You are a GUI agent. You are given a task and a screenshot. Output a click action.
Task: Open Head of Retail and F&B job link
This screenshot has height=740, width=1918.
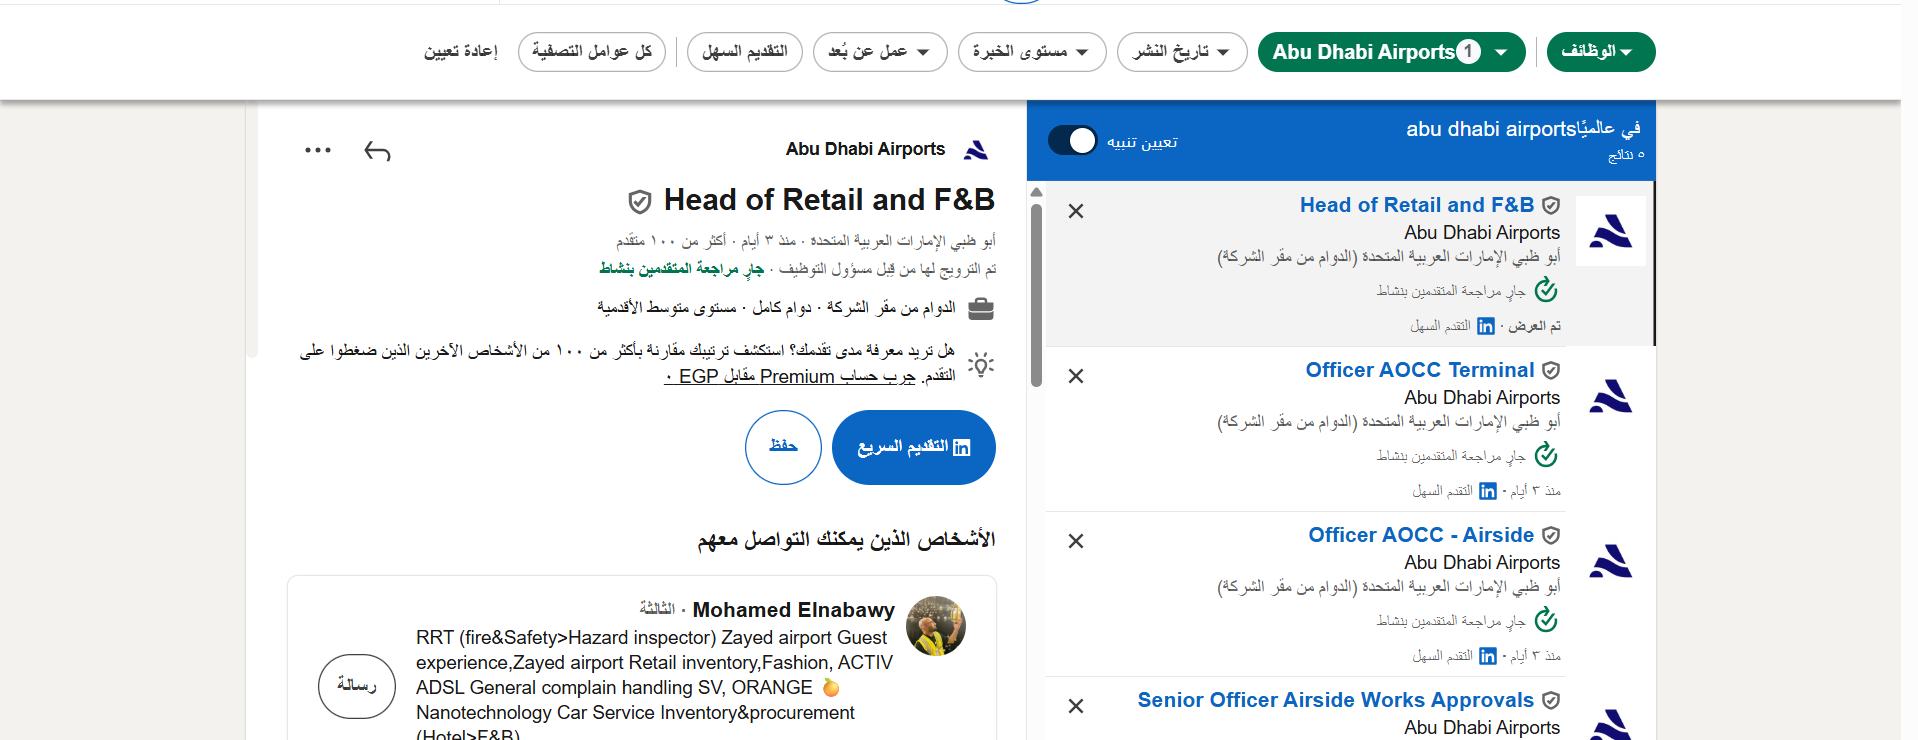1417,205
